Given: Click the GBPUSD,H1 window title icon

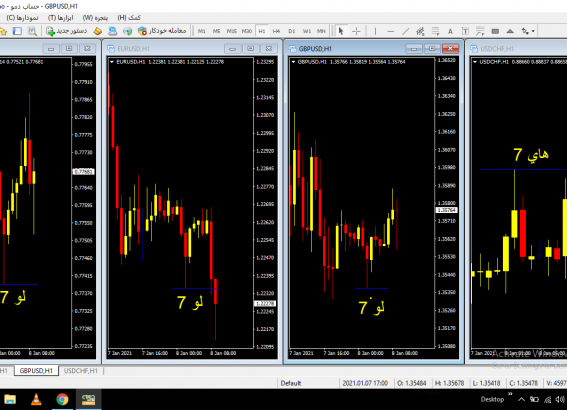Looking at the screenshot, I should tap(293, 48).
